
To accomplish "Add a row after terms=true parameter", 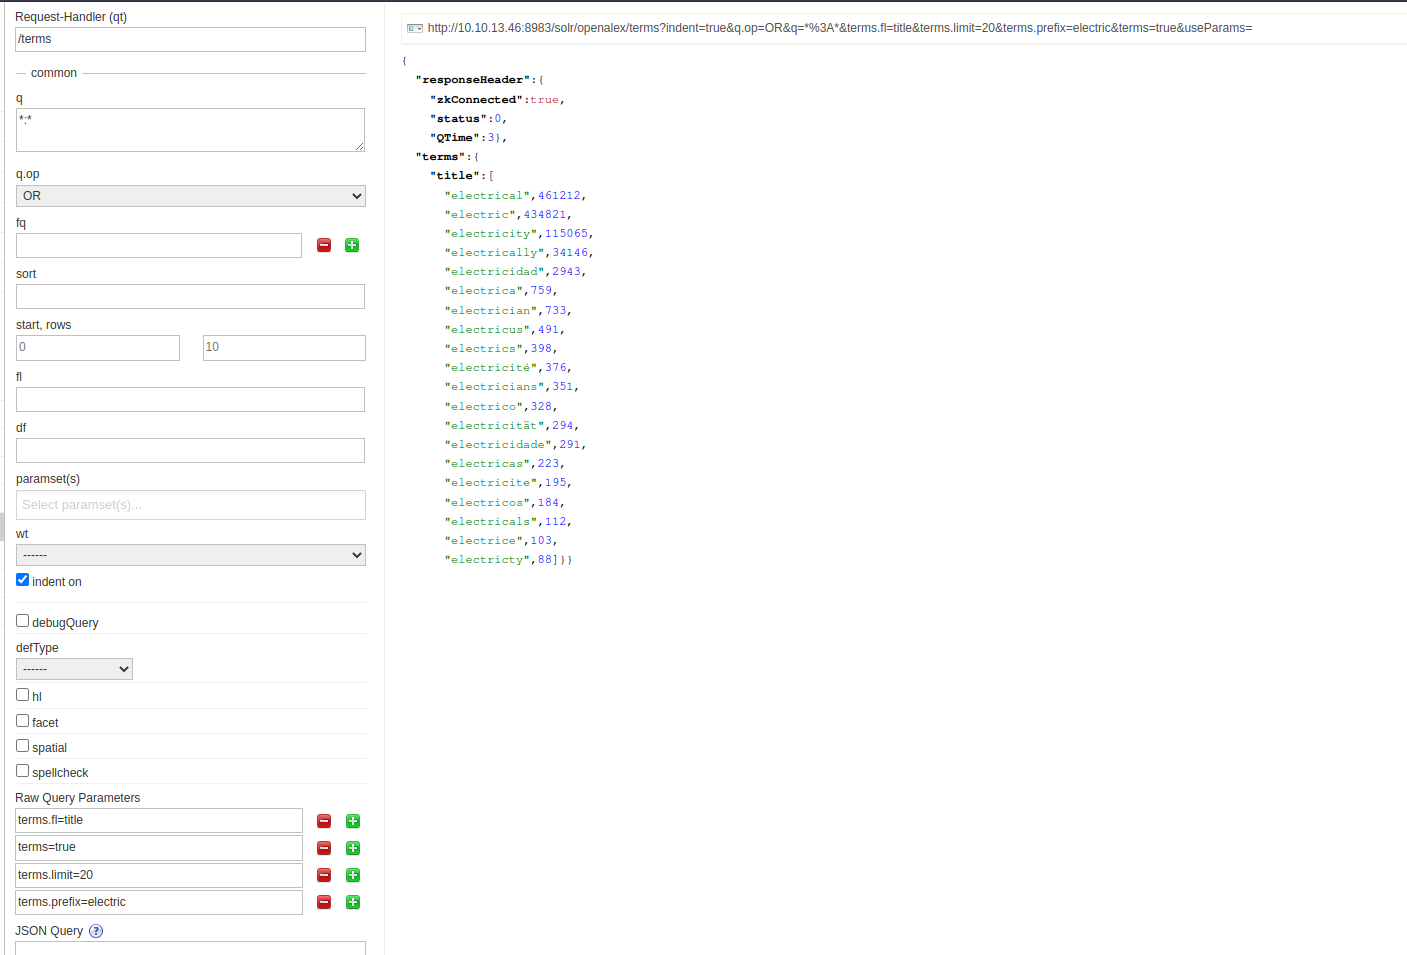I will tap(353, 848).
